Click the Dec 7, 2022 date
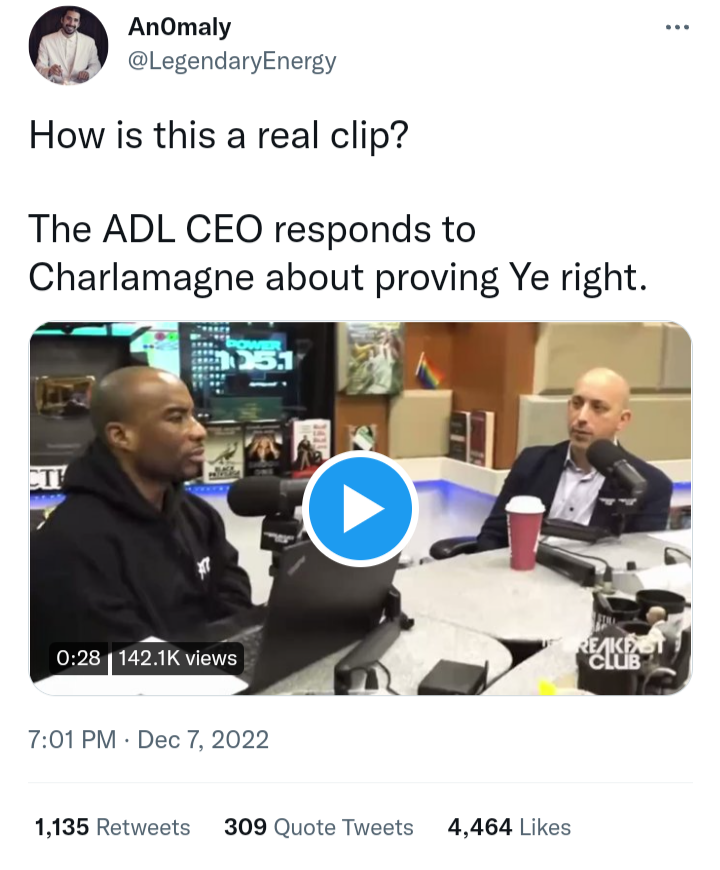Viewport: 720px width, 870px height. 203,739
